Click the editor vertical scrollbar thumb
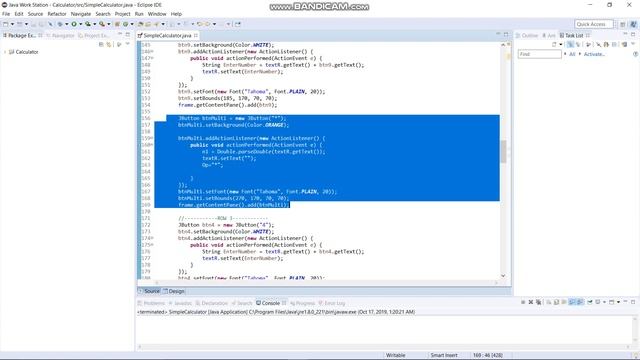 [503, 151]
